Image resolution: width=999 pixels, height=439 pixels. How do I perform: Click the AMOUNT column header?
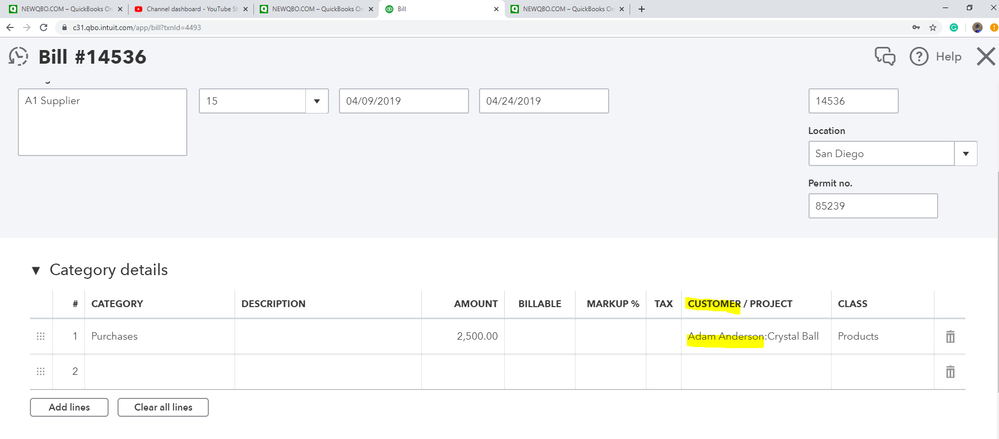coord(475,304)
